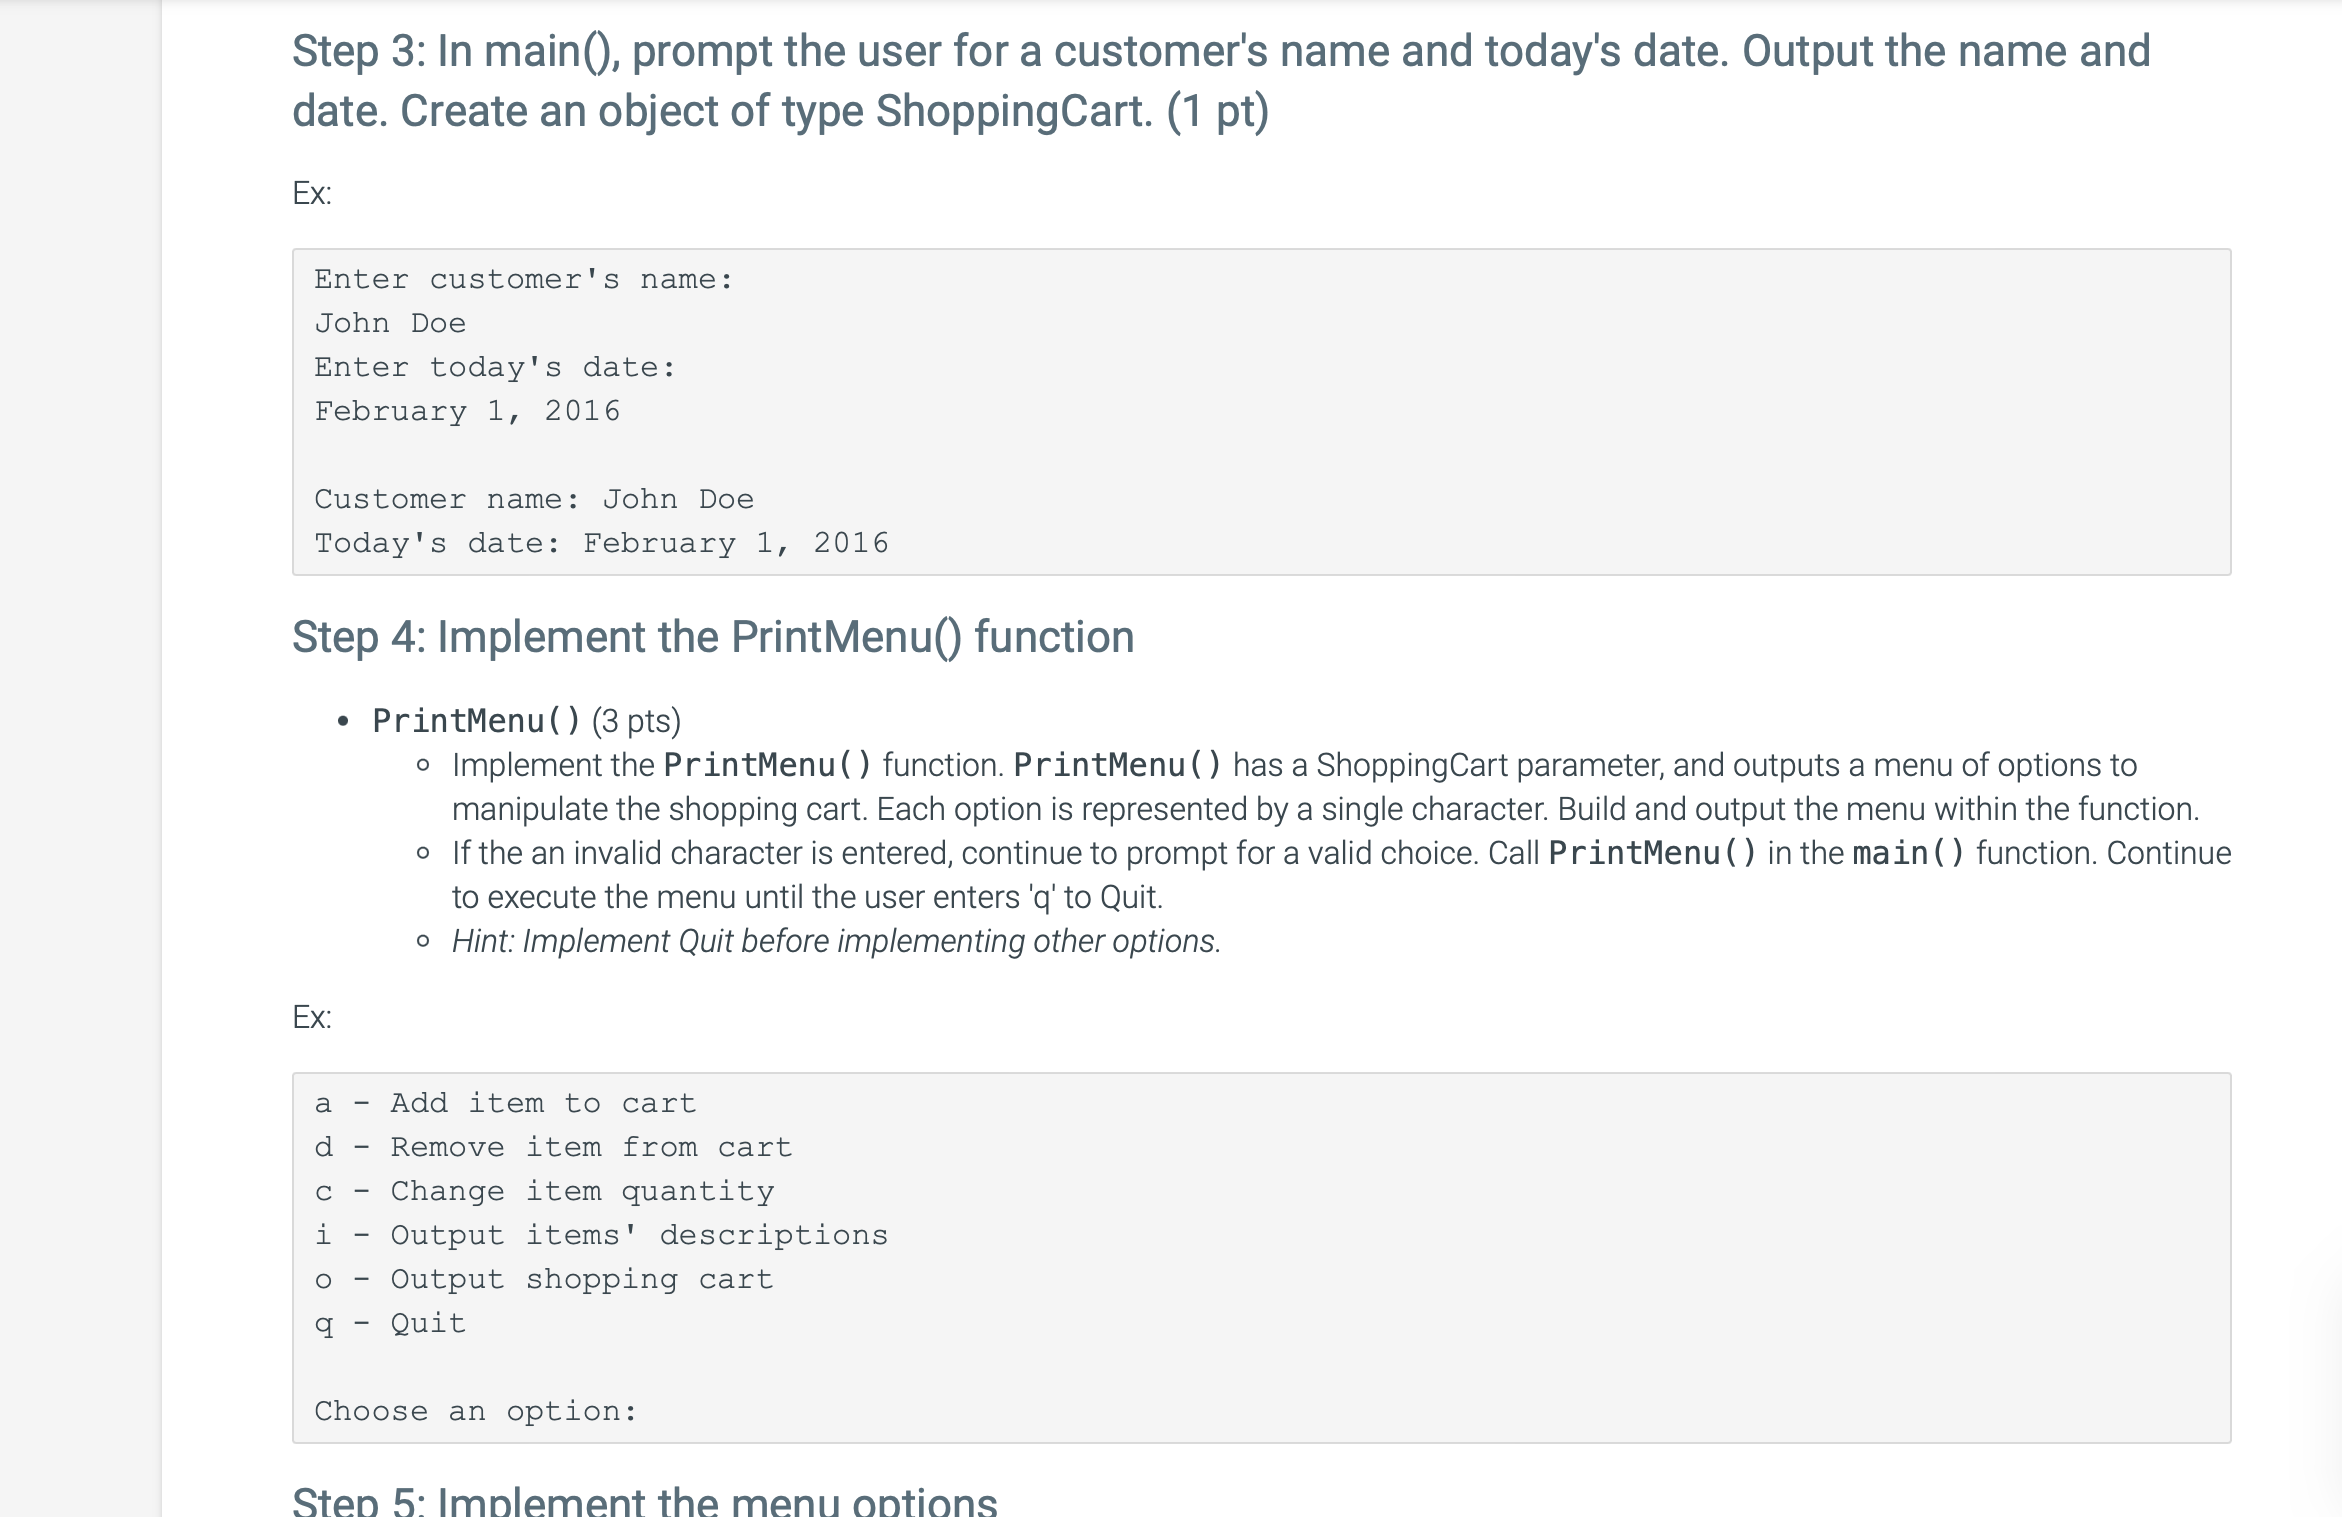
Task: Click the 'c - Change item quantity' line
Action: 544,1191
